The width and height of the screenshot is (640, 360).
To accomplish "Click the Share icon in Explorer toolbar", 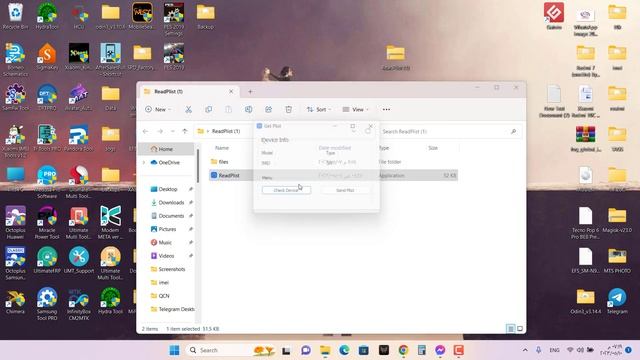I will 269,109.
